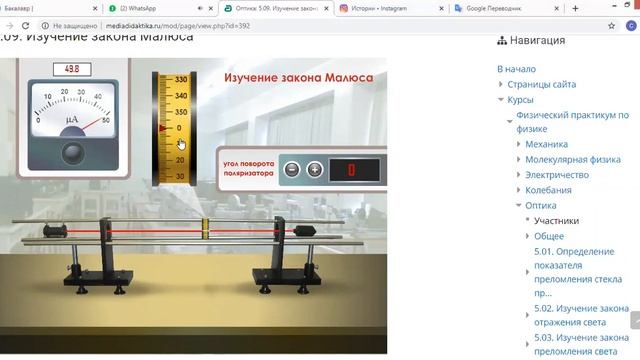Viewport: 640px width, 360px height.
Task: Collapse Физический практикум по физике arrow
Action: click(509, 121)
